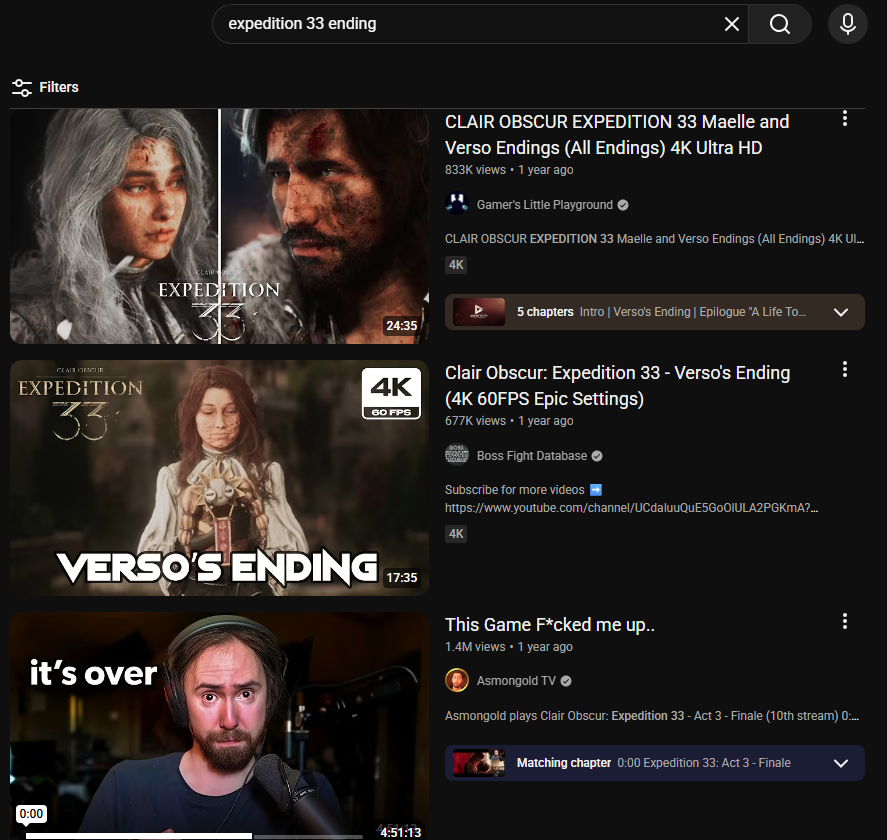The image size is (887, 840).
Task: Click the 5 chapters label
Action: pos(545,312)
